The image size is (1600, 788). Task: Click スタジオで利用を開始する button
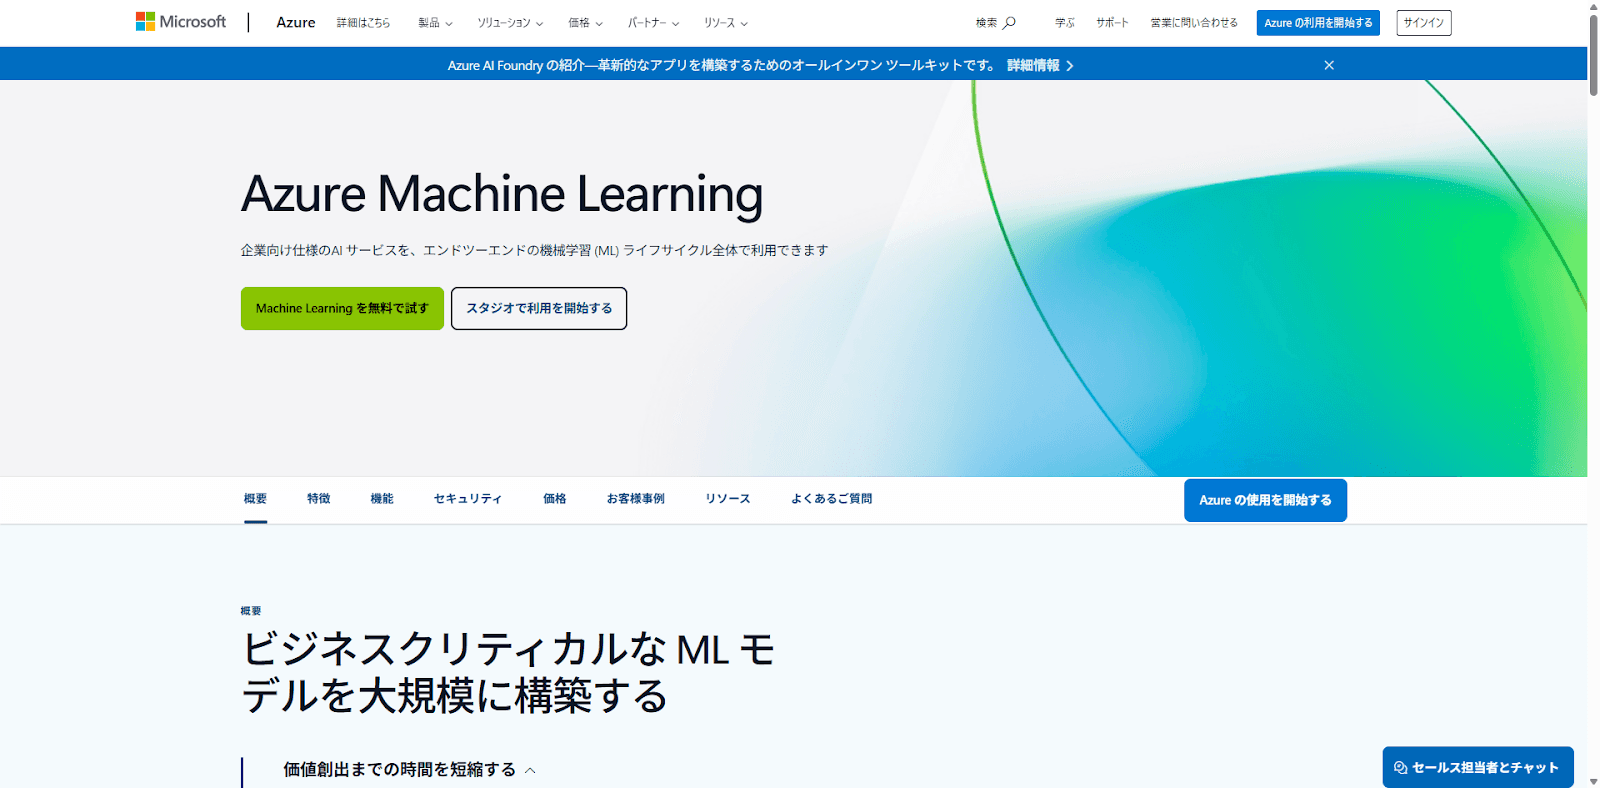539,308
